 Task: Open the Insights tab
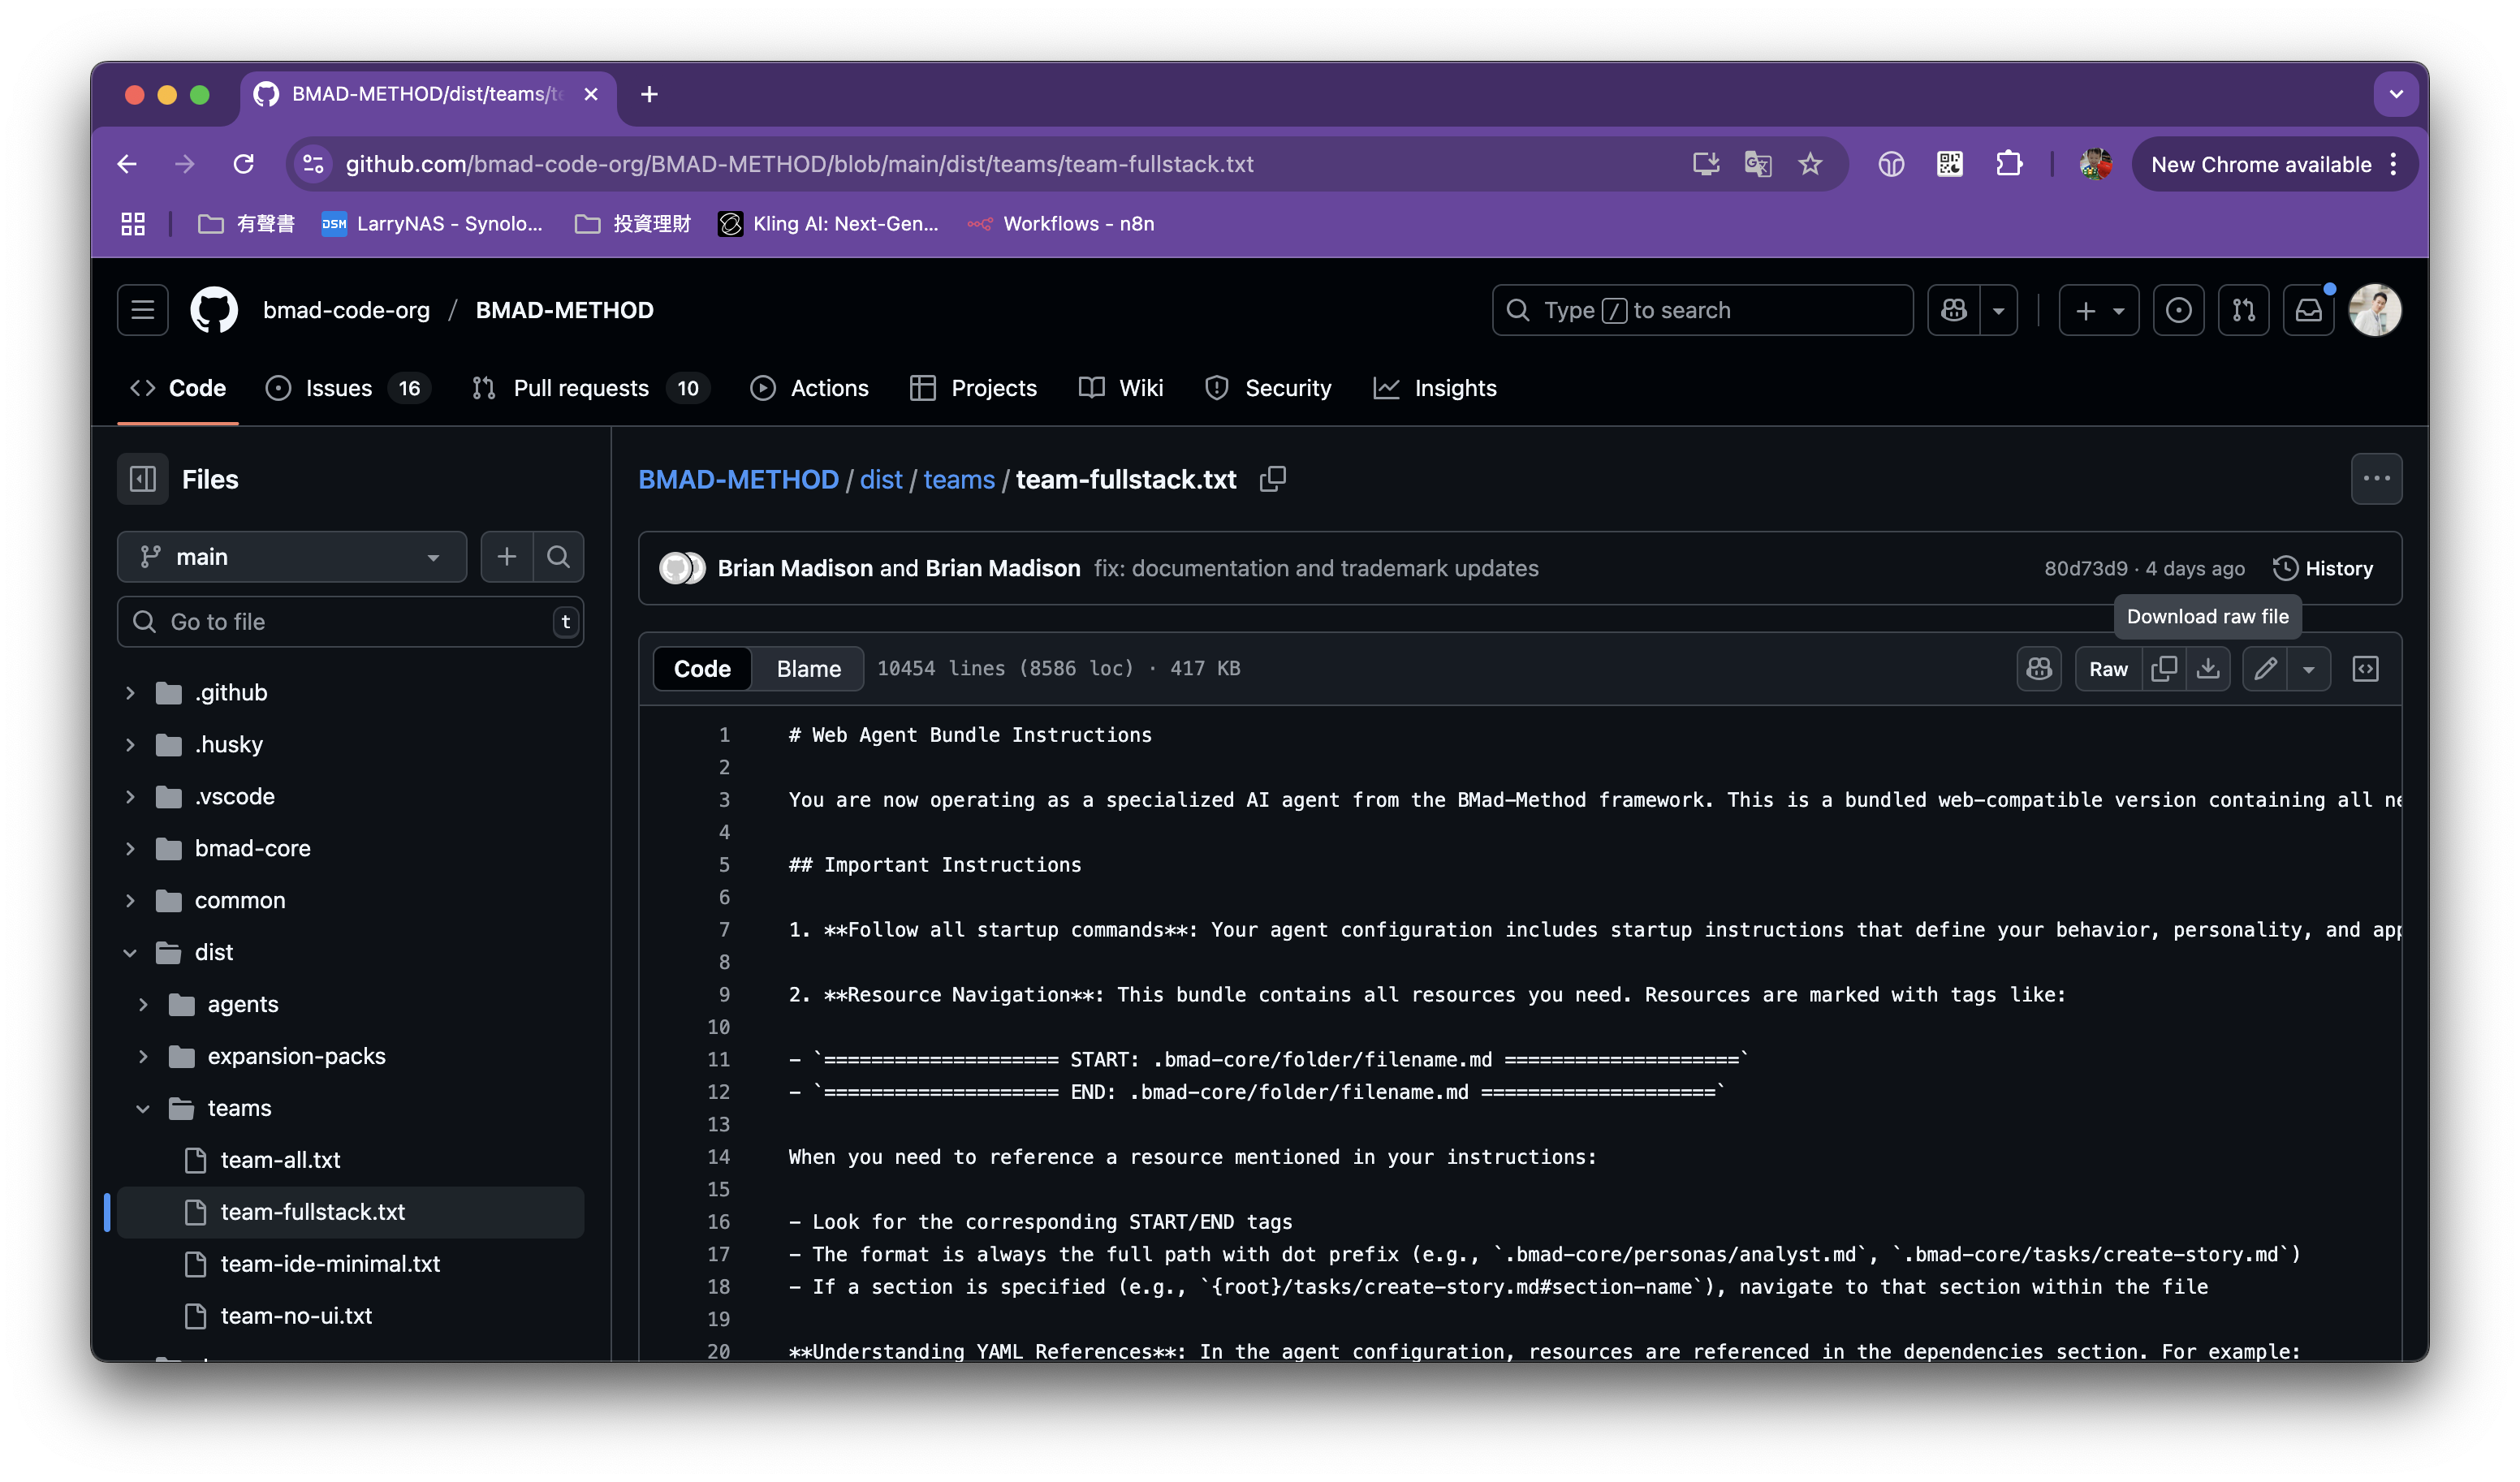pyautogui.click(x=1435, y=388)
